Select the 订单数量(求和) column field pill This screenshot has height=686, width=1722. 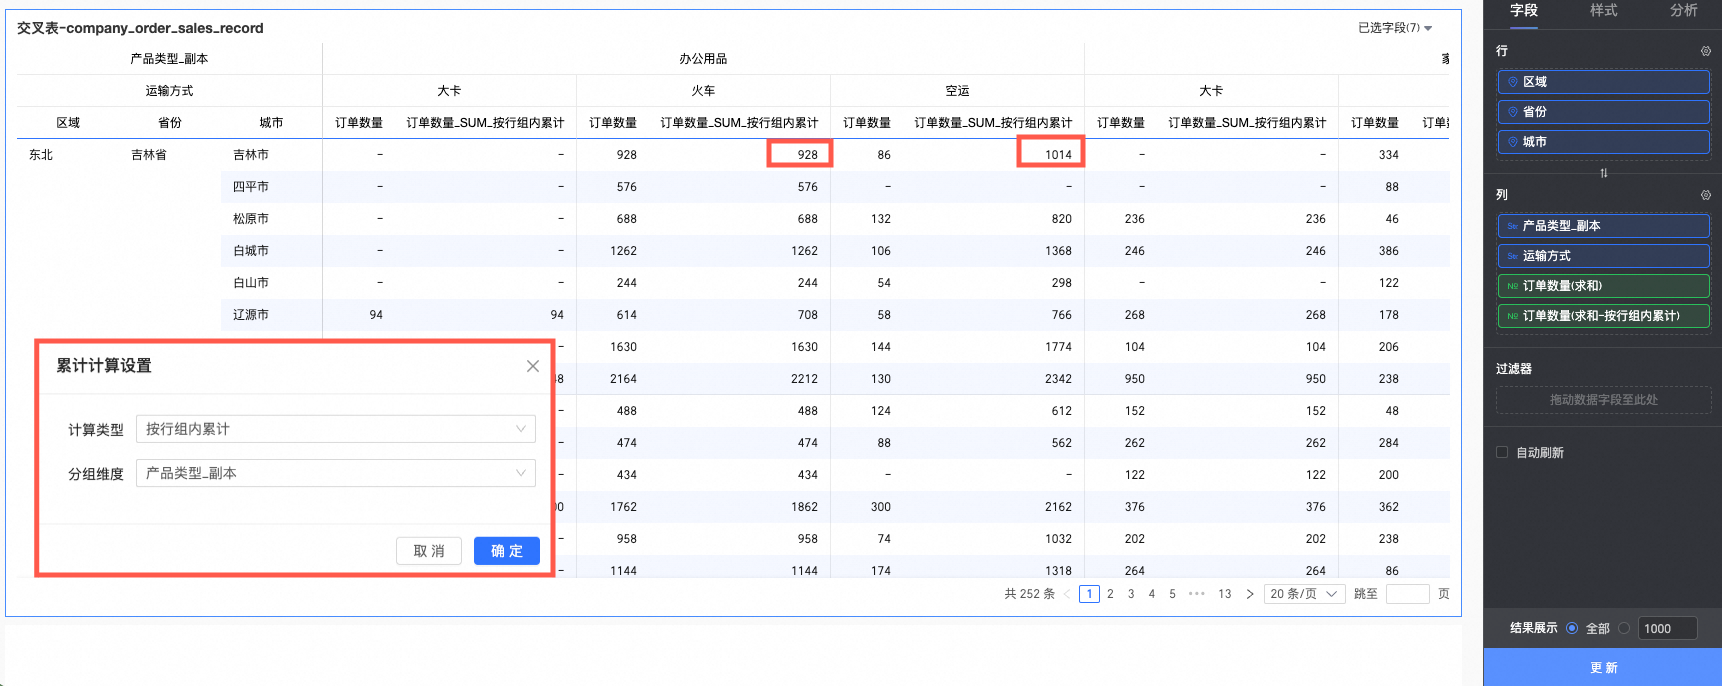point(1604,286)
